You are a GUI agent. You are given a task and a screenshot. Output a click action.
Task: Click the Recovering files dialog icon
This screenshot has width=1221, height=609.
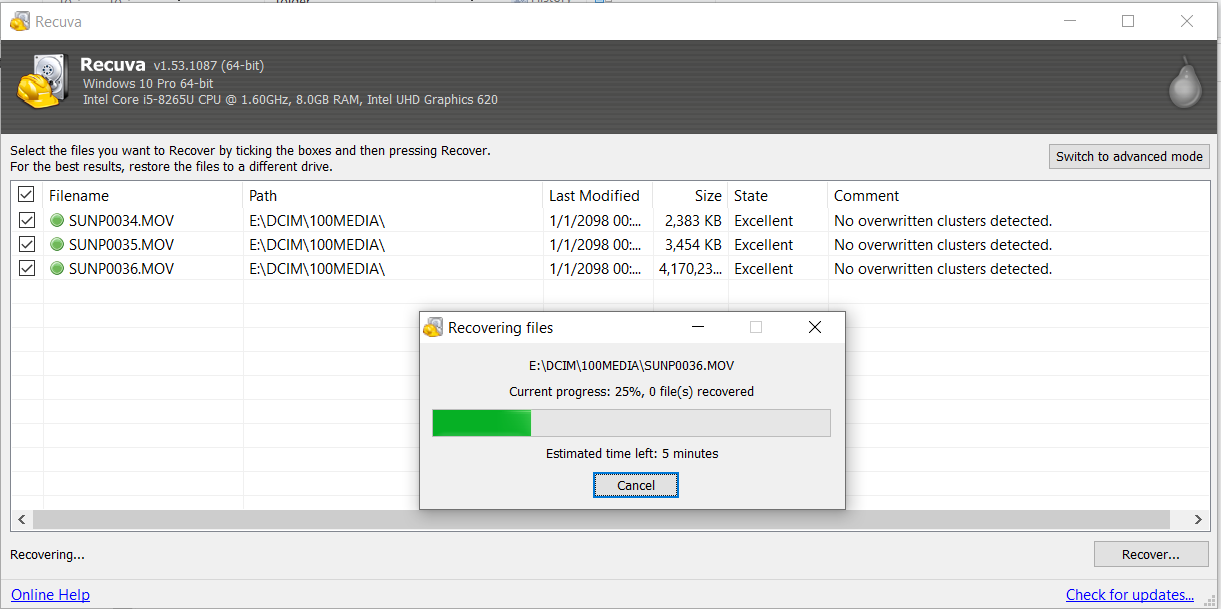[433, 328]
